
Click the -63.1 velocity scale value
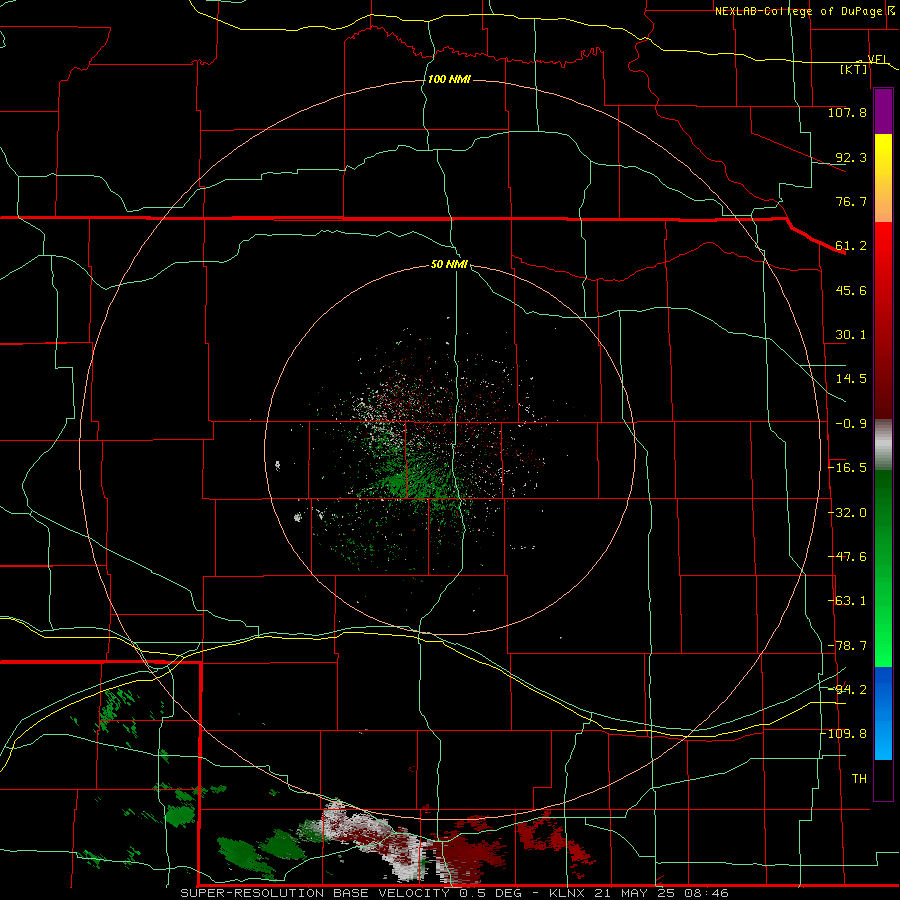(x=847, y=601)
